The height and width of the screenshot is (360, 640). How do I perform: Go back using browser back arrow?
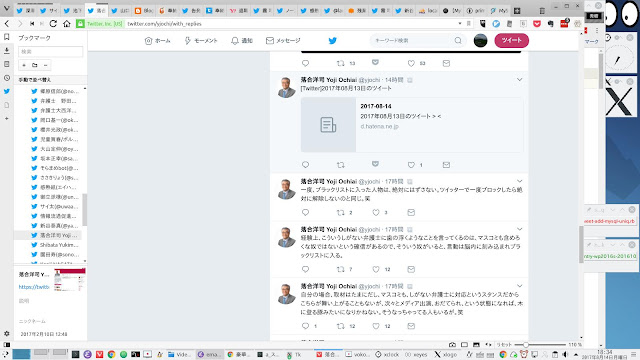[x=7, y=24]
